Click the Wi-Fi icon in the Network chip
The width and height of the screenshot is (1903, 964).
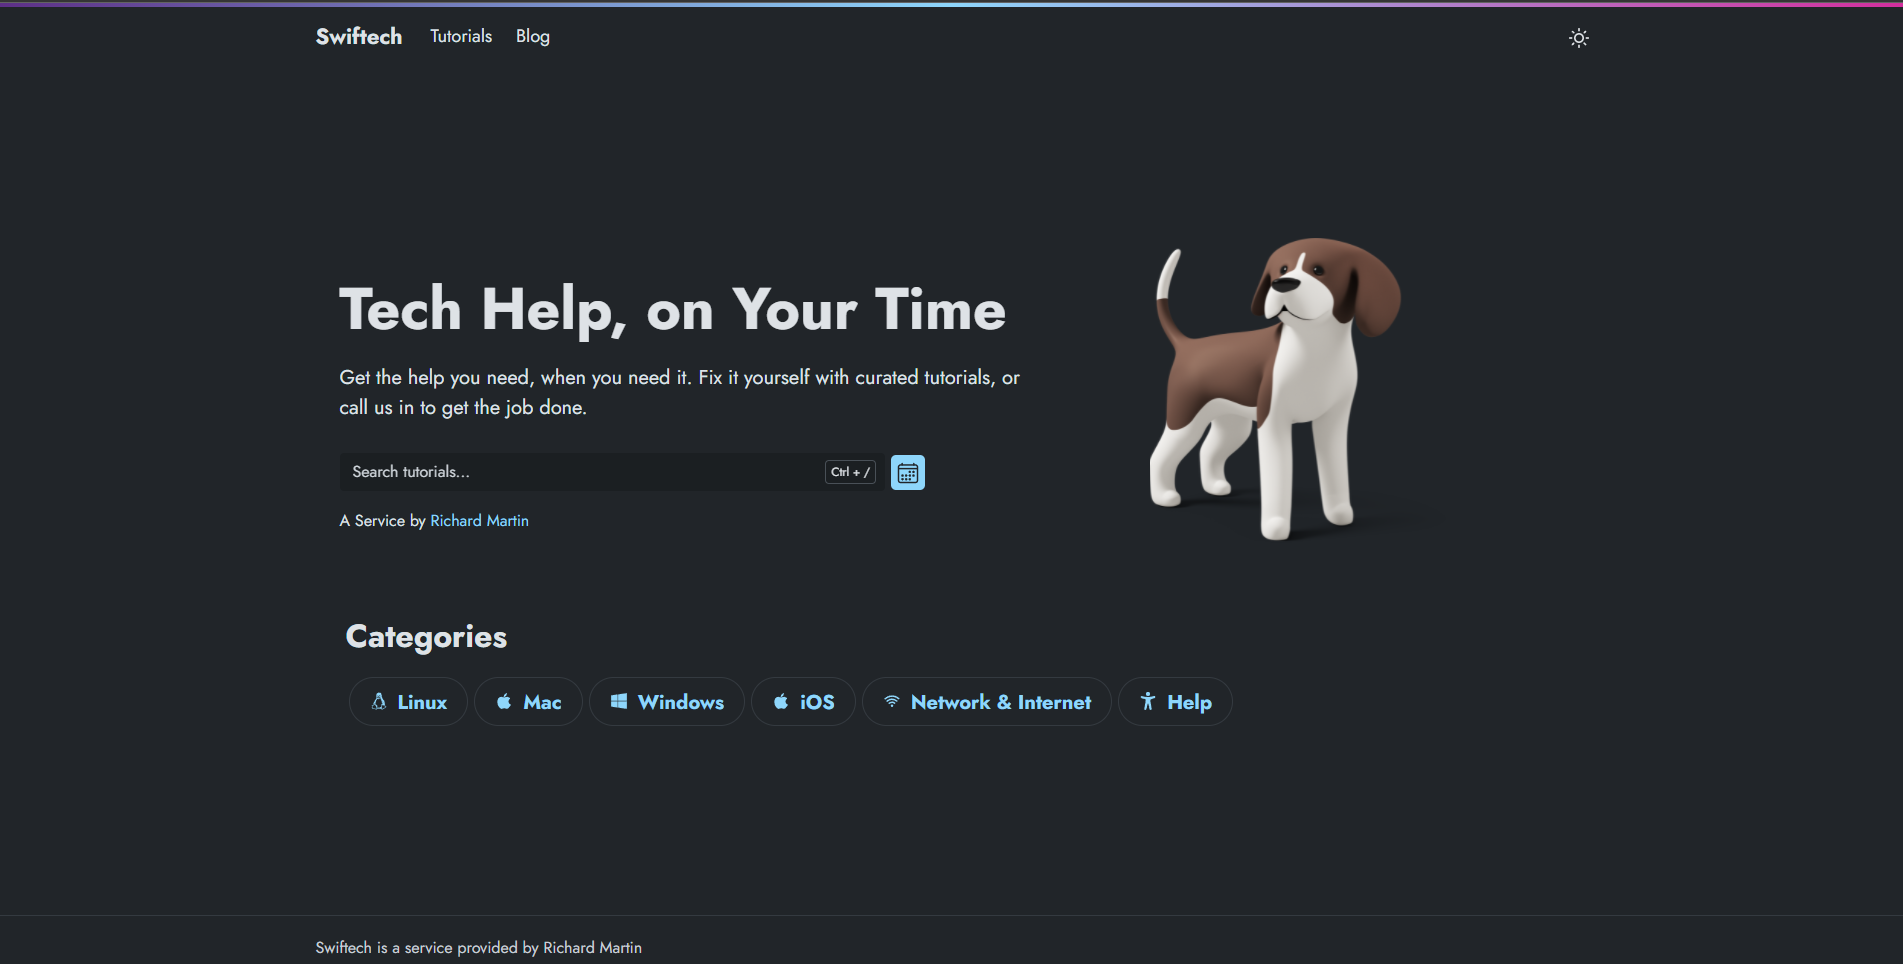(x=892, y=702)
